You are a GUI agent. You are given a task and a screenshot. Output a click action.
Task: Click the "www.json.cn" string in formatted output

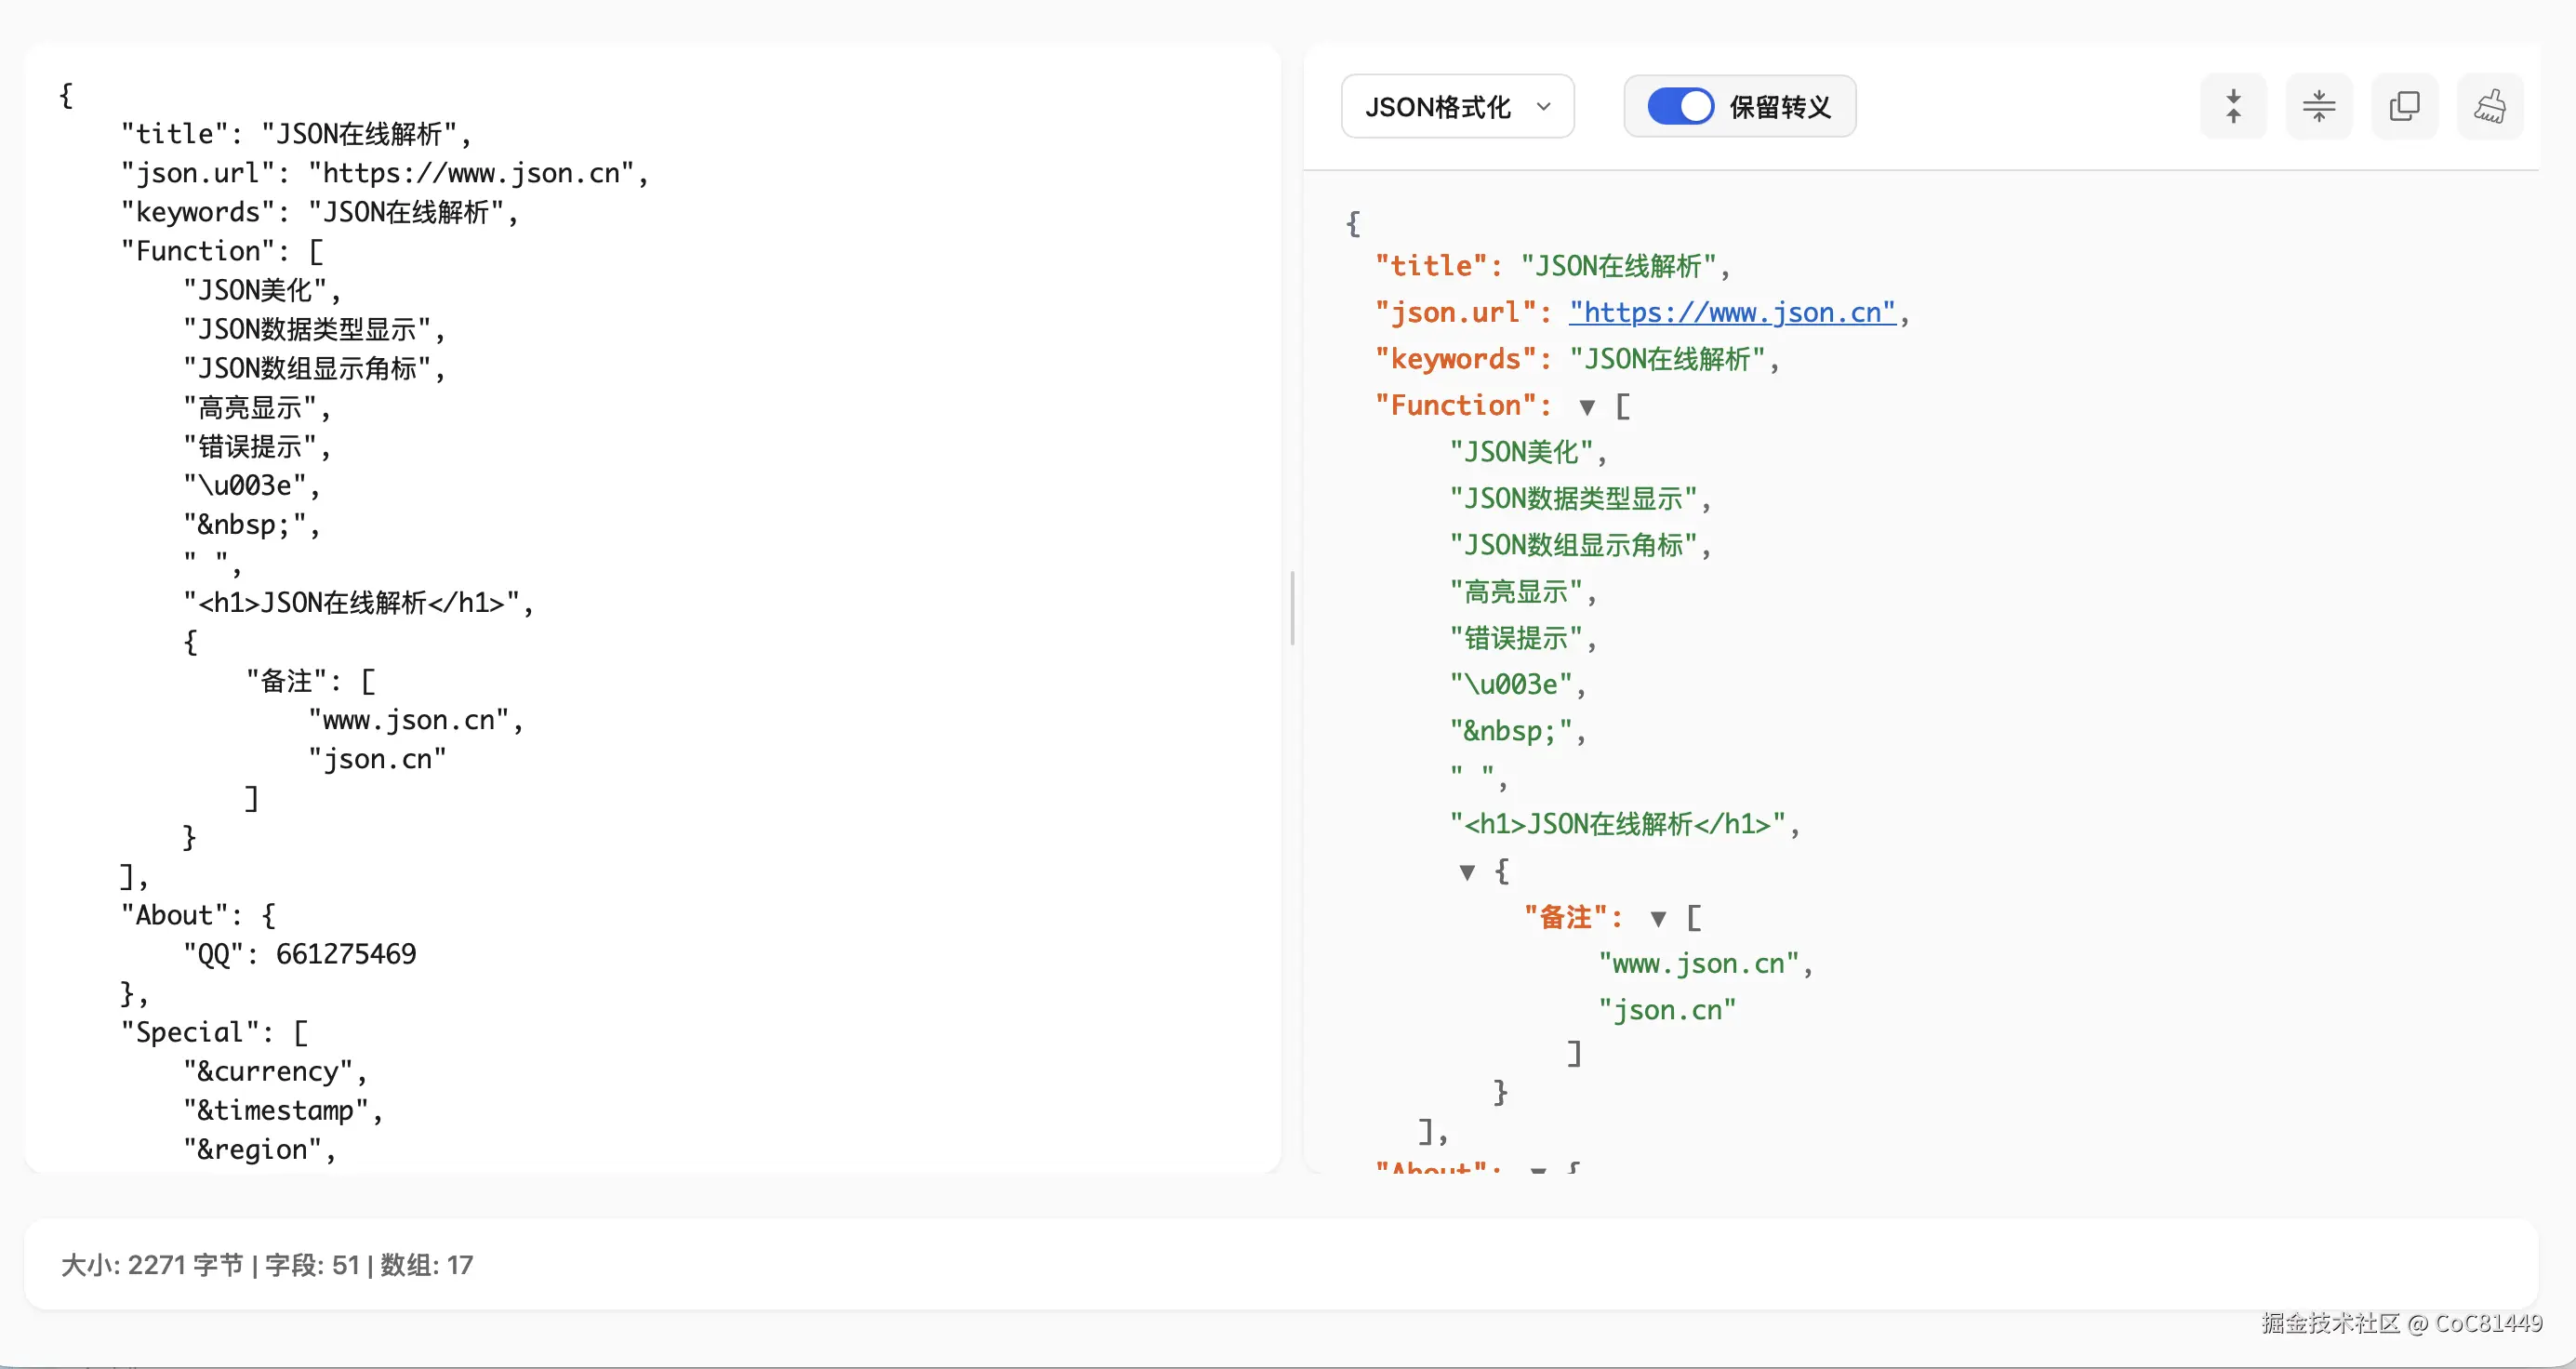point(1698,964)
